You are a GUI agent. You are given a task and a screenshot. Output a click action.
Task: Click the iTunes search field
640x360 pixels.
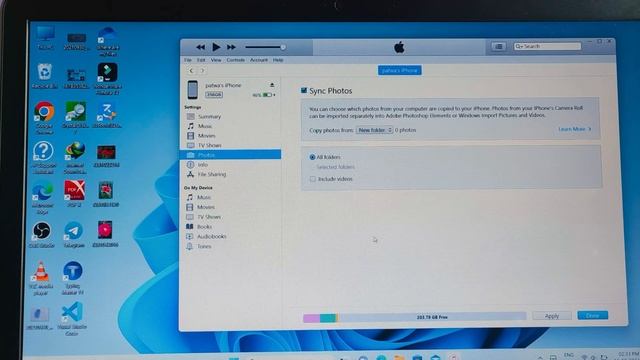[547, 46]
